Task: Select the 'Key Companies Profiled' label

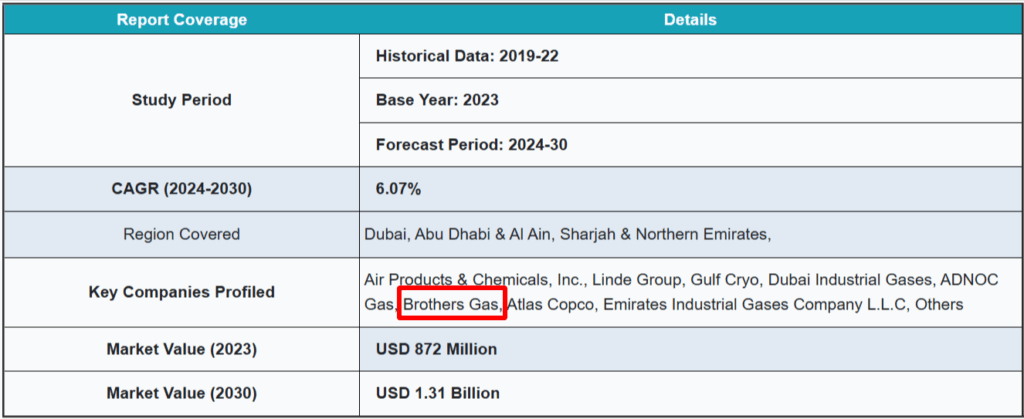Action: [x=182, y=292]
